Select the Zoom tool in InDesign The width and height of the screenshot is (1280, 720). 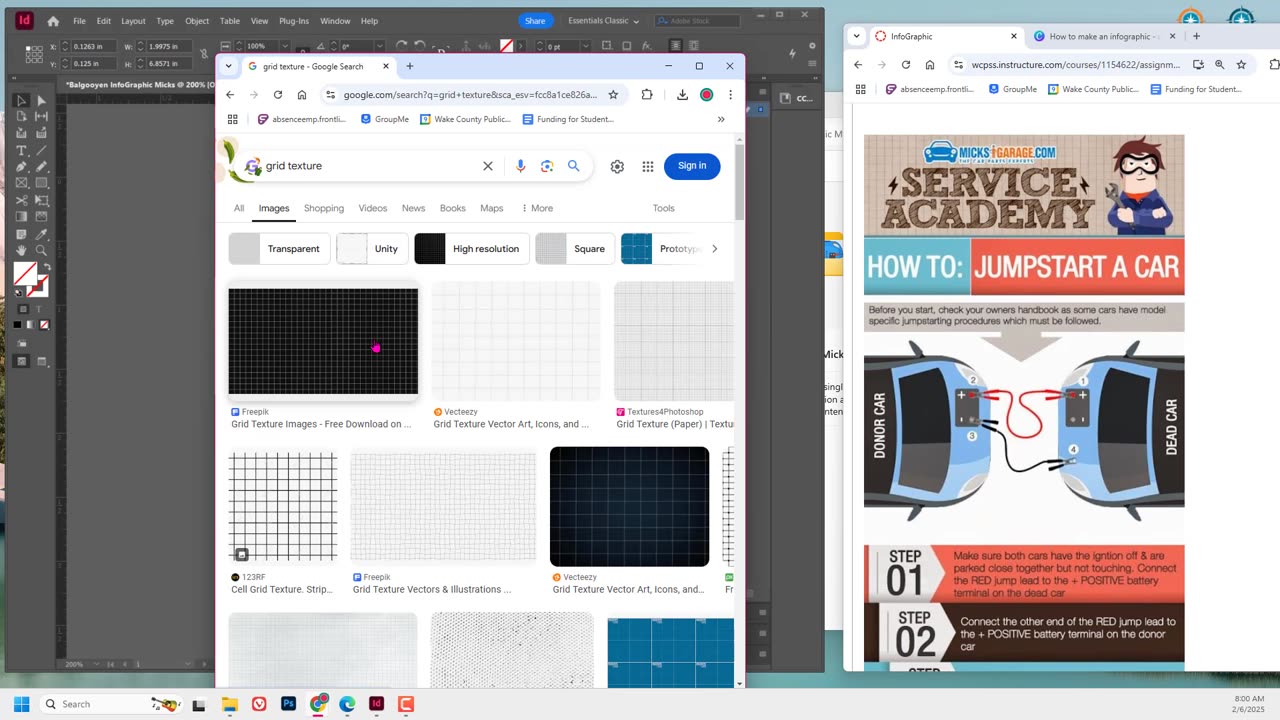coord(41,250)
